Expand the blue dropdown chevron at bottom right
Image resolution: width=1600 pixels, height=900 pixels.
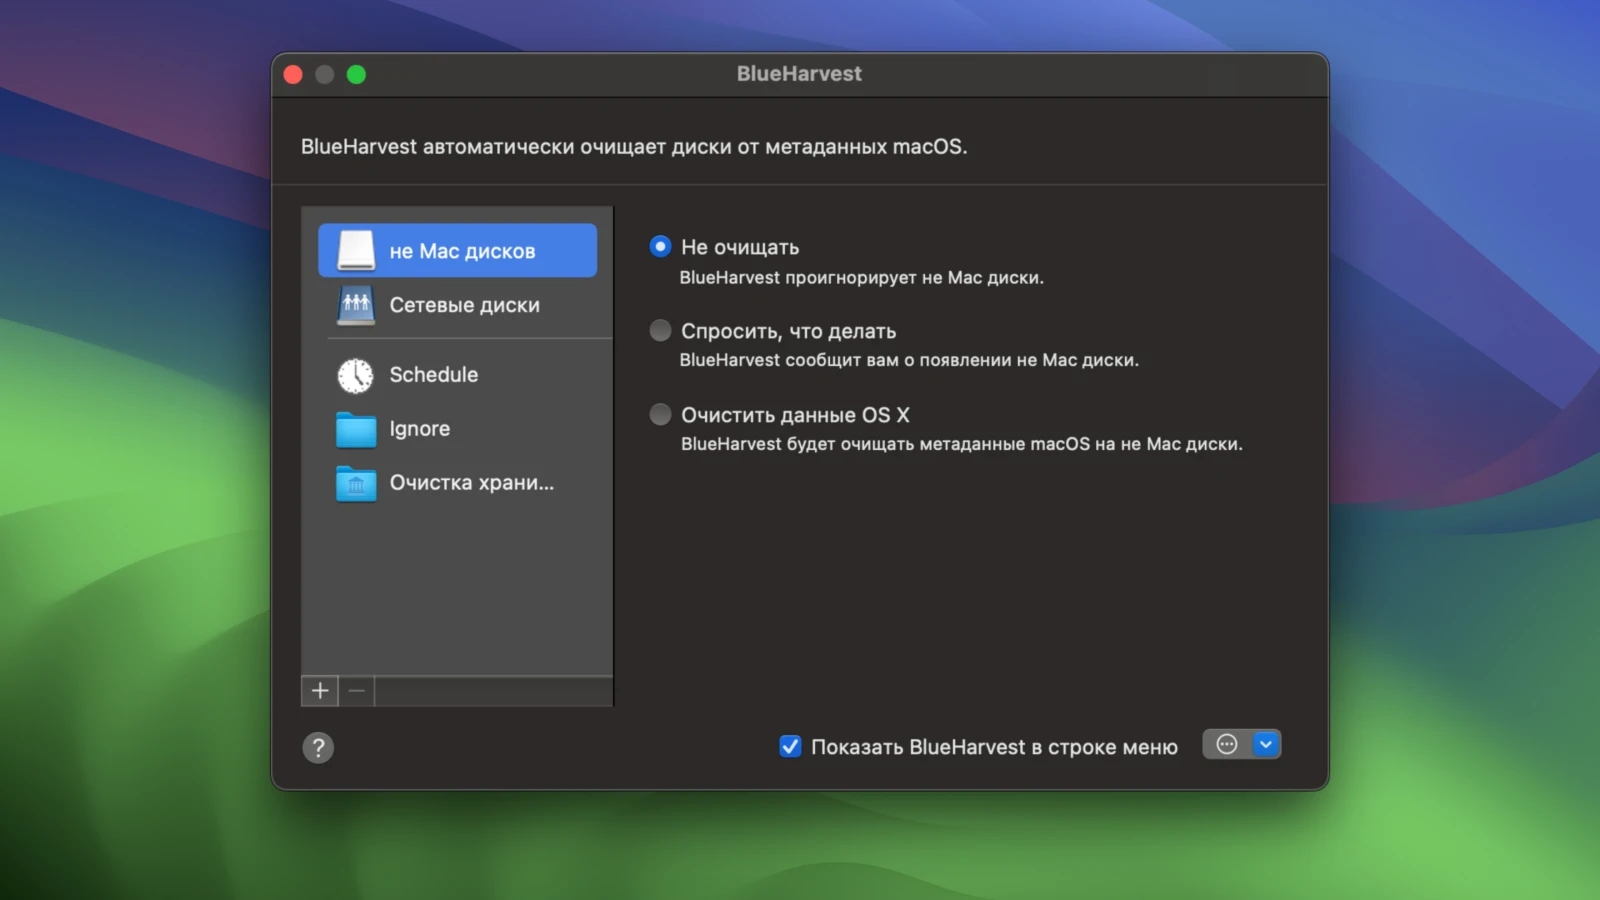click(x=1266, y=744)
